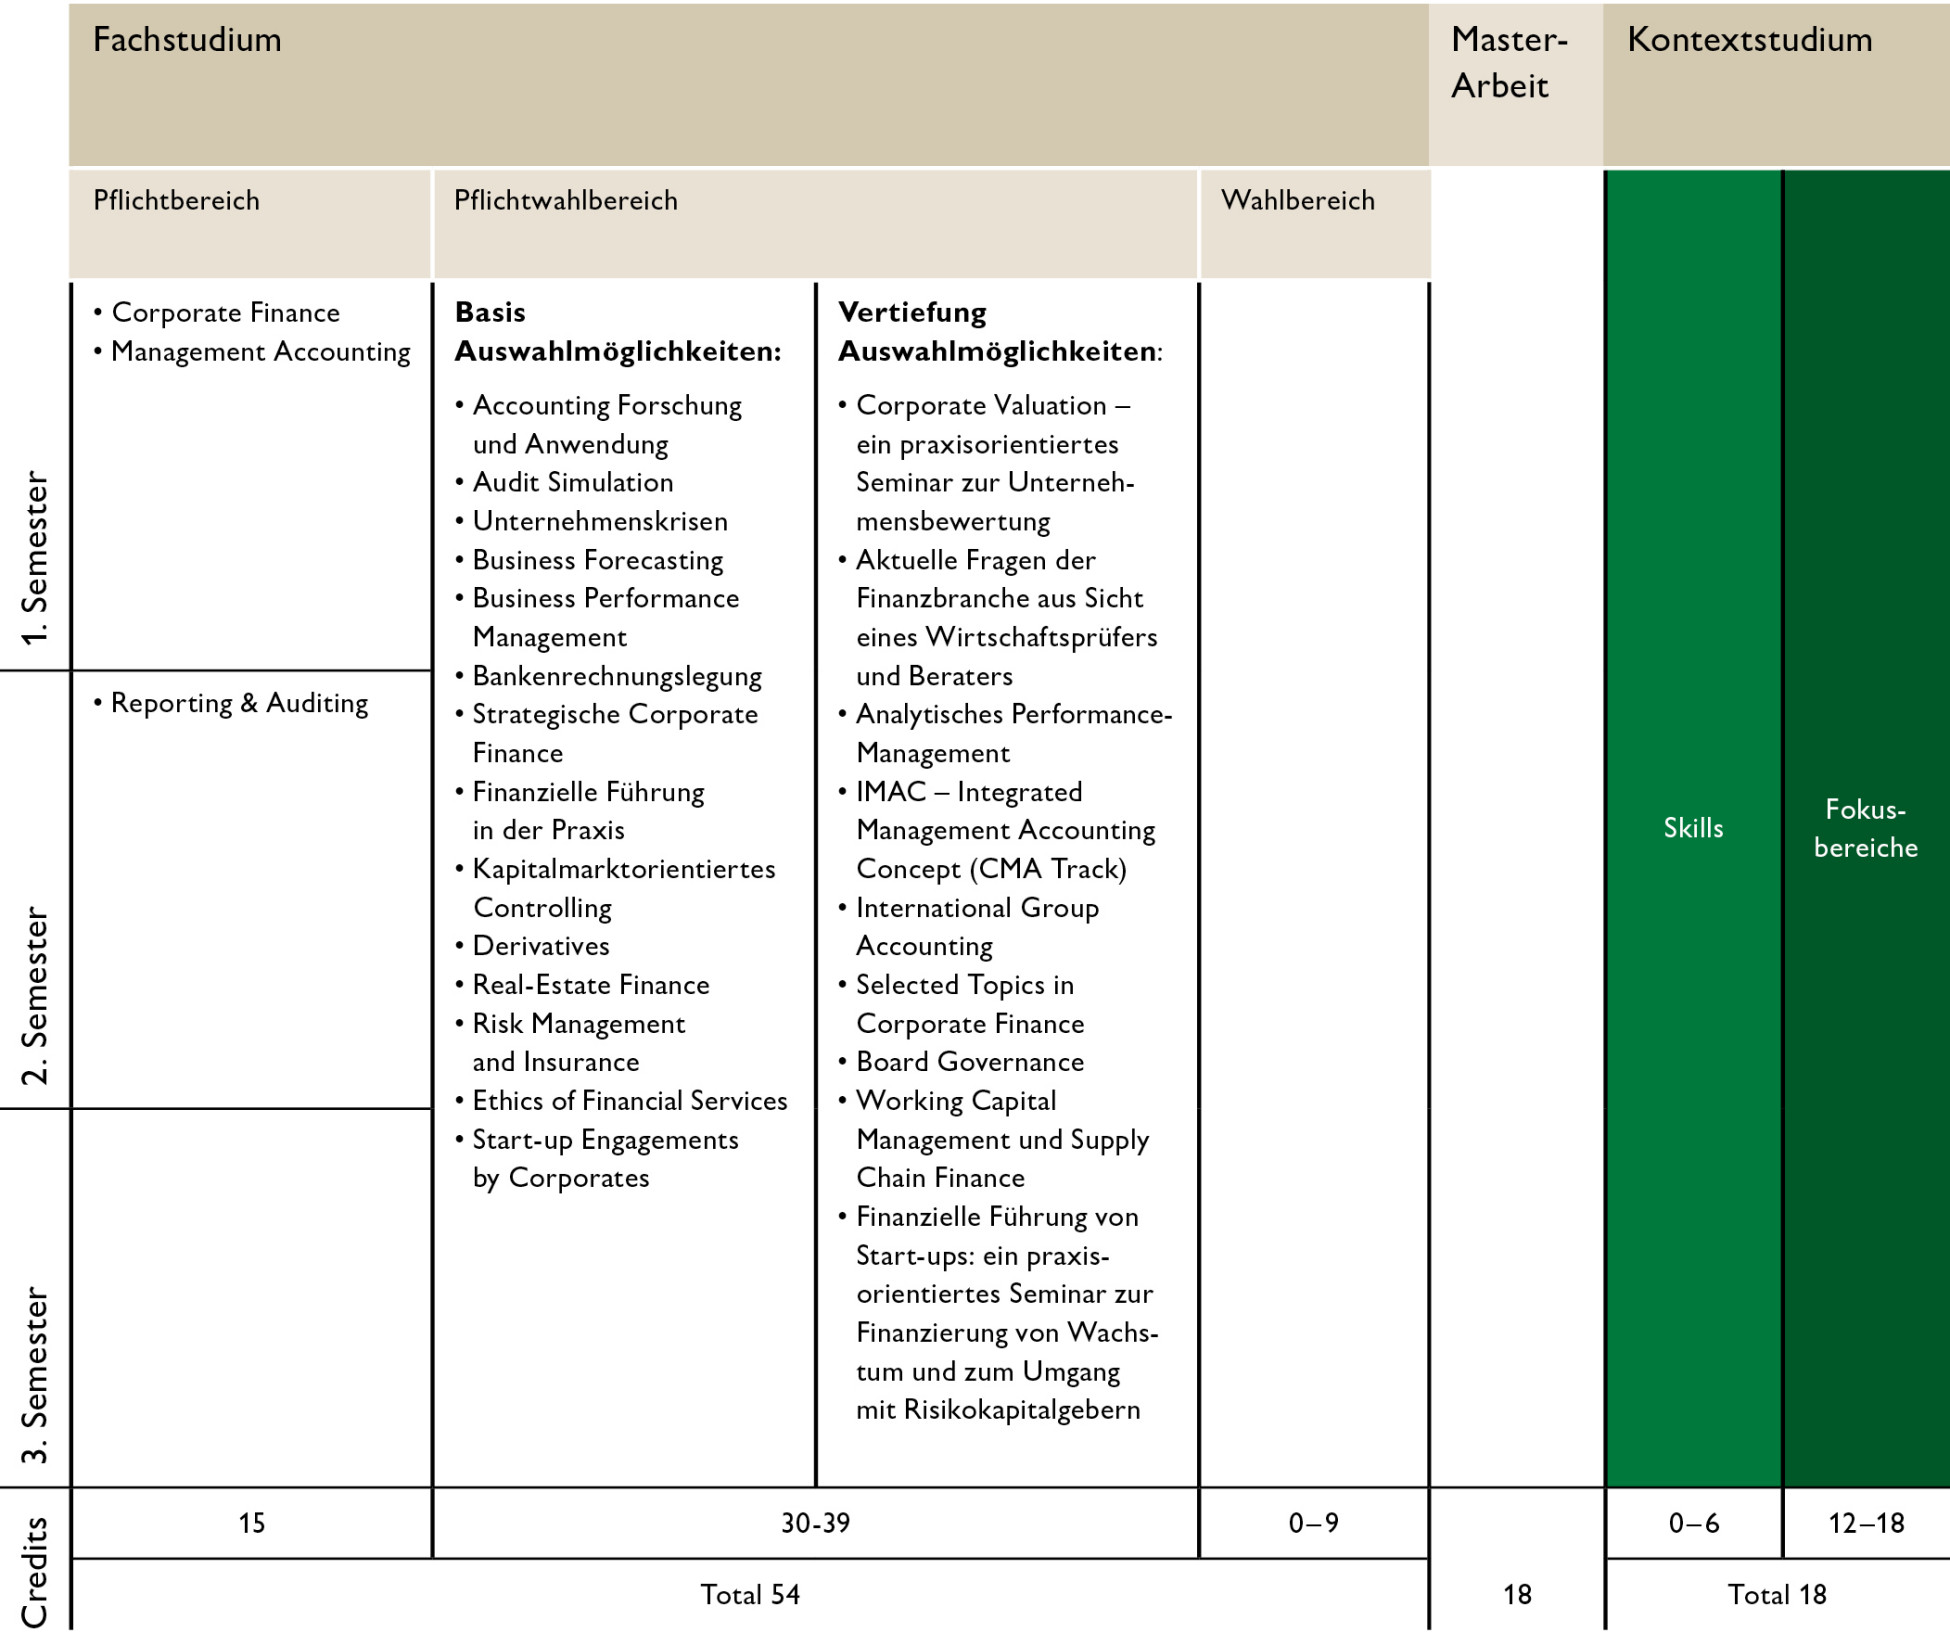Click the Basis Auswahlmöglichkeiten heading

coord(617,332)
